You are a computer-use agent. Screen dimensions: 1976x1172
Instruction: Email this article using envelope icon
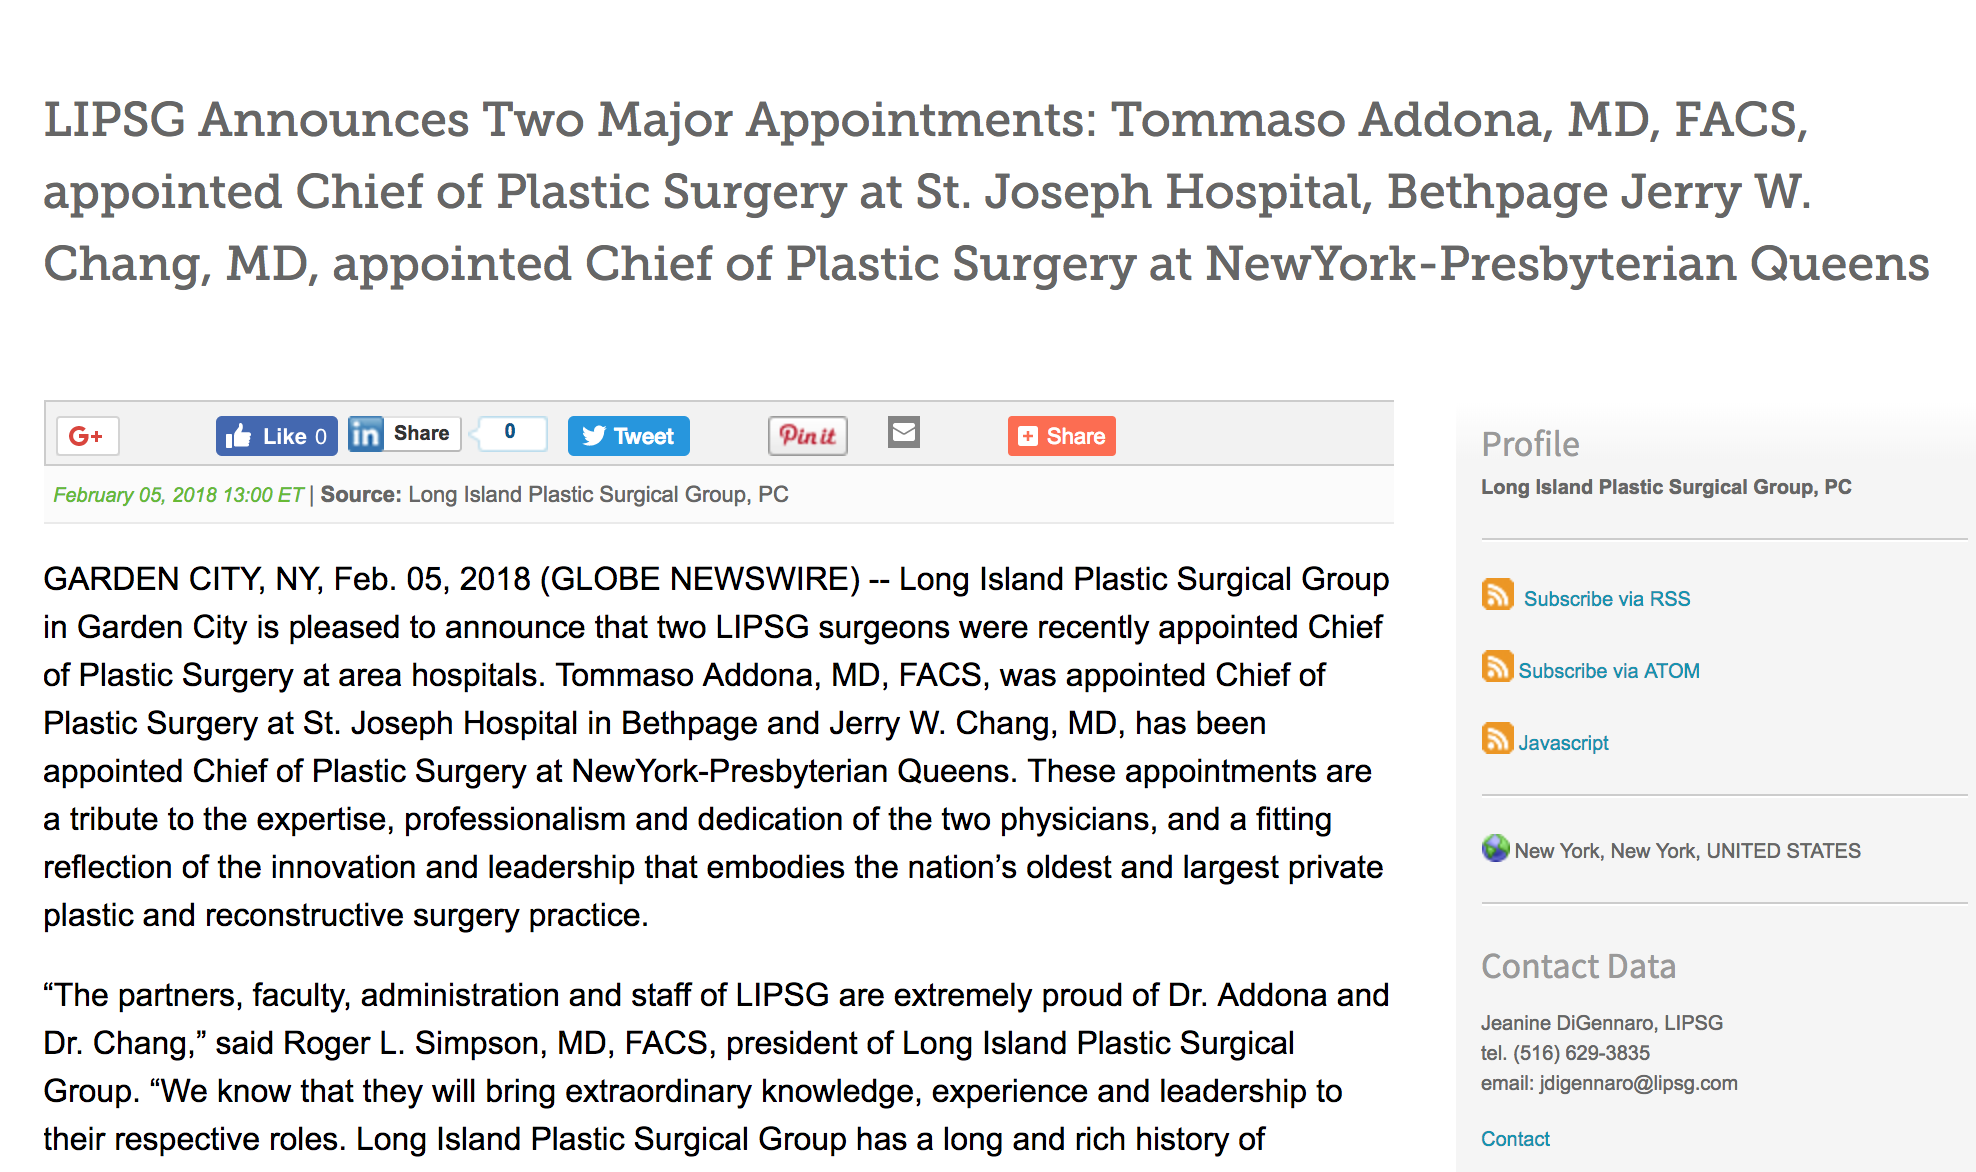click(903, 432)
